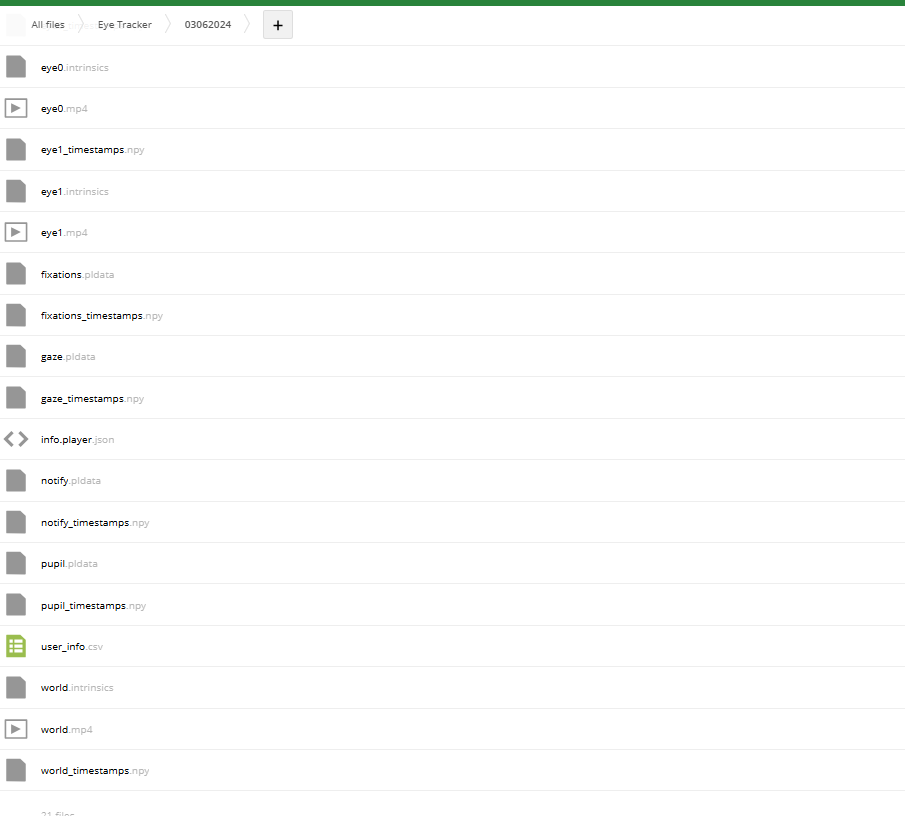The height and width of the screenshot is (816, 905).
Task: Open pupil_timestamps.npy file name
Action: (x=94, y=606)
